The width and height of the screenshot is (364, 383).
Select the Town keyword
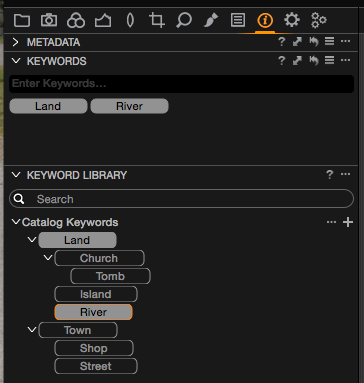click(x=78, y=330)
